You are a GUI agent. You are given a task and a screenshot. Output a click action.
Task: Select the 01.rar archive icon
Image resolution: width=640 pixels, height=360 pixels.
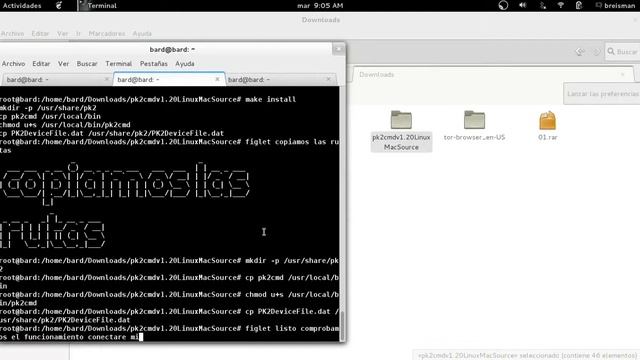tap(547, 121)
